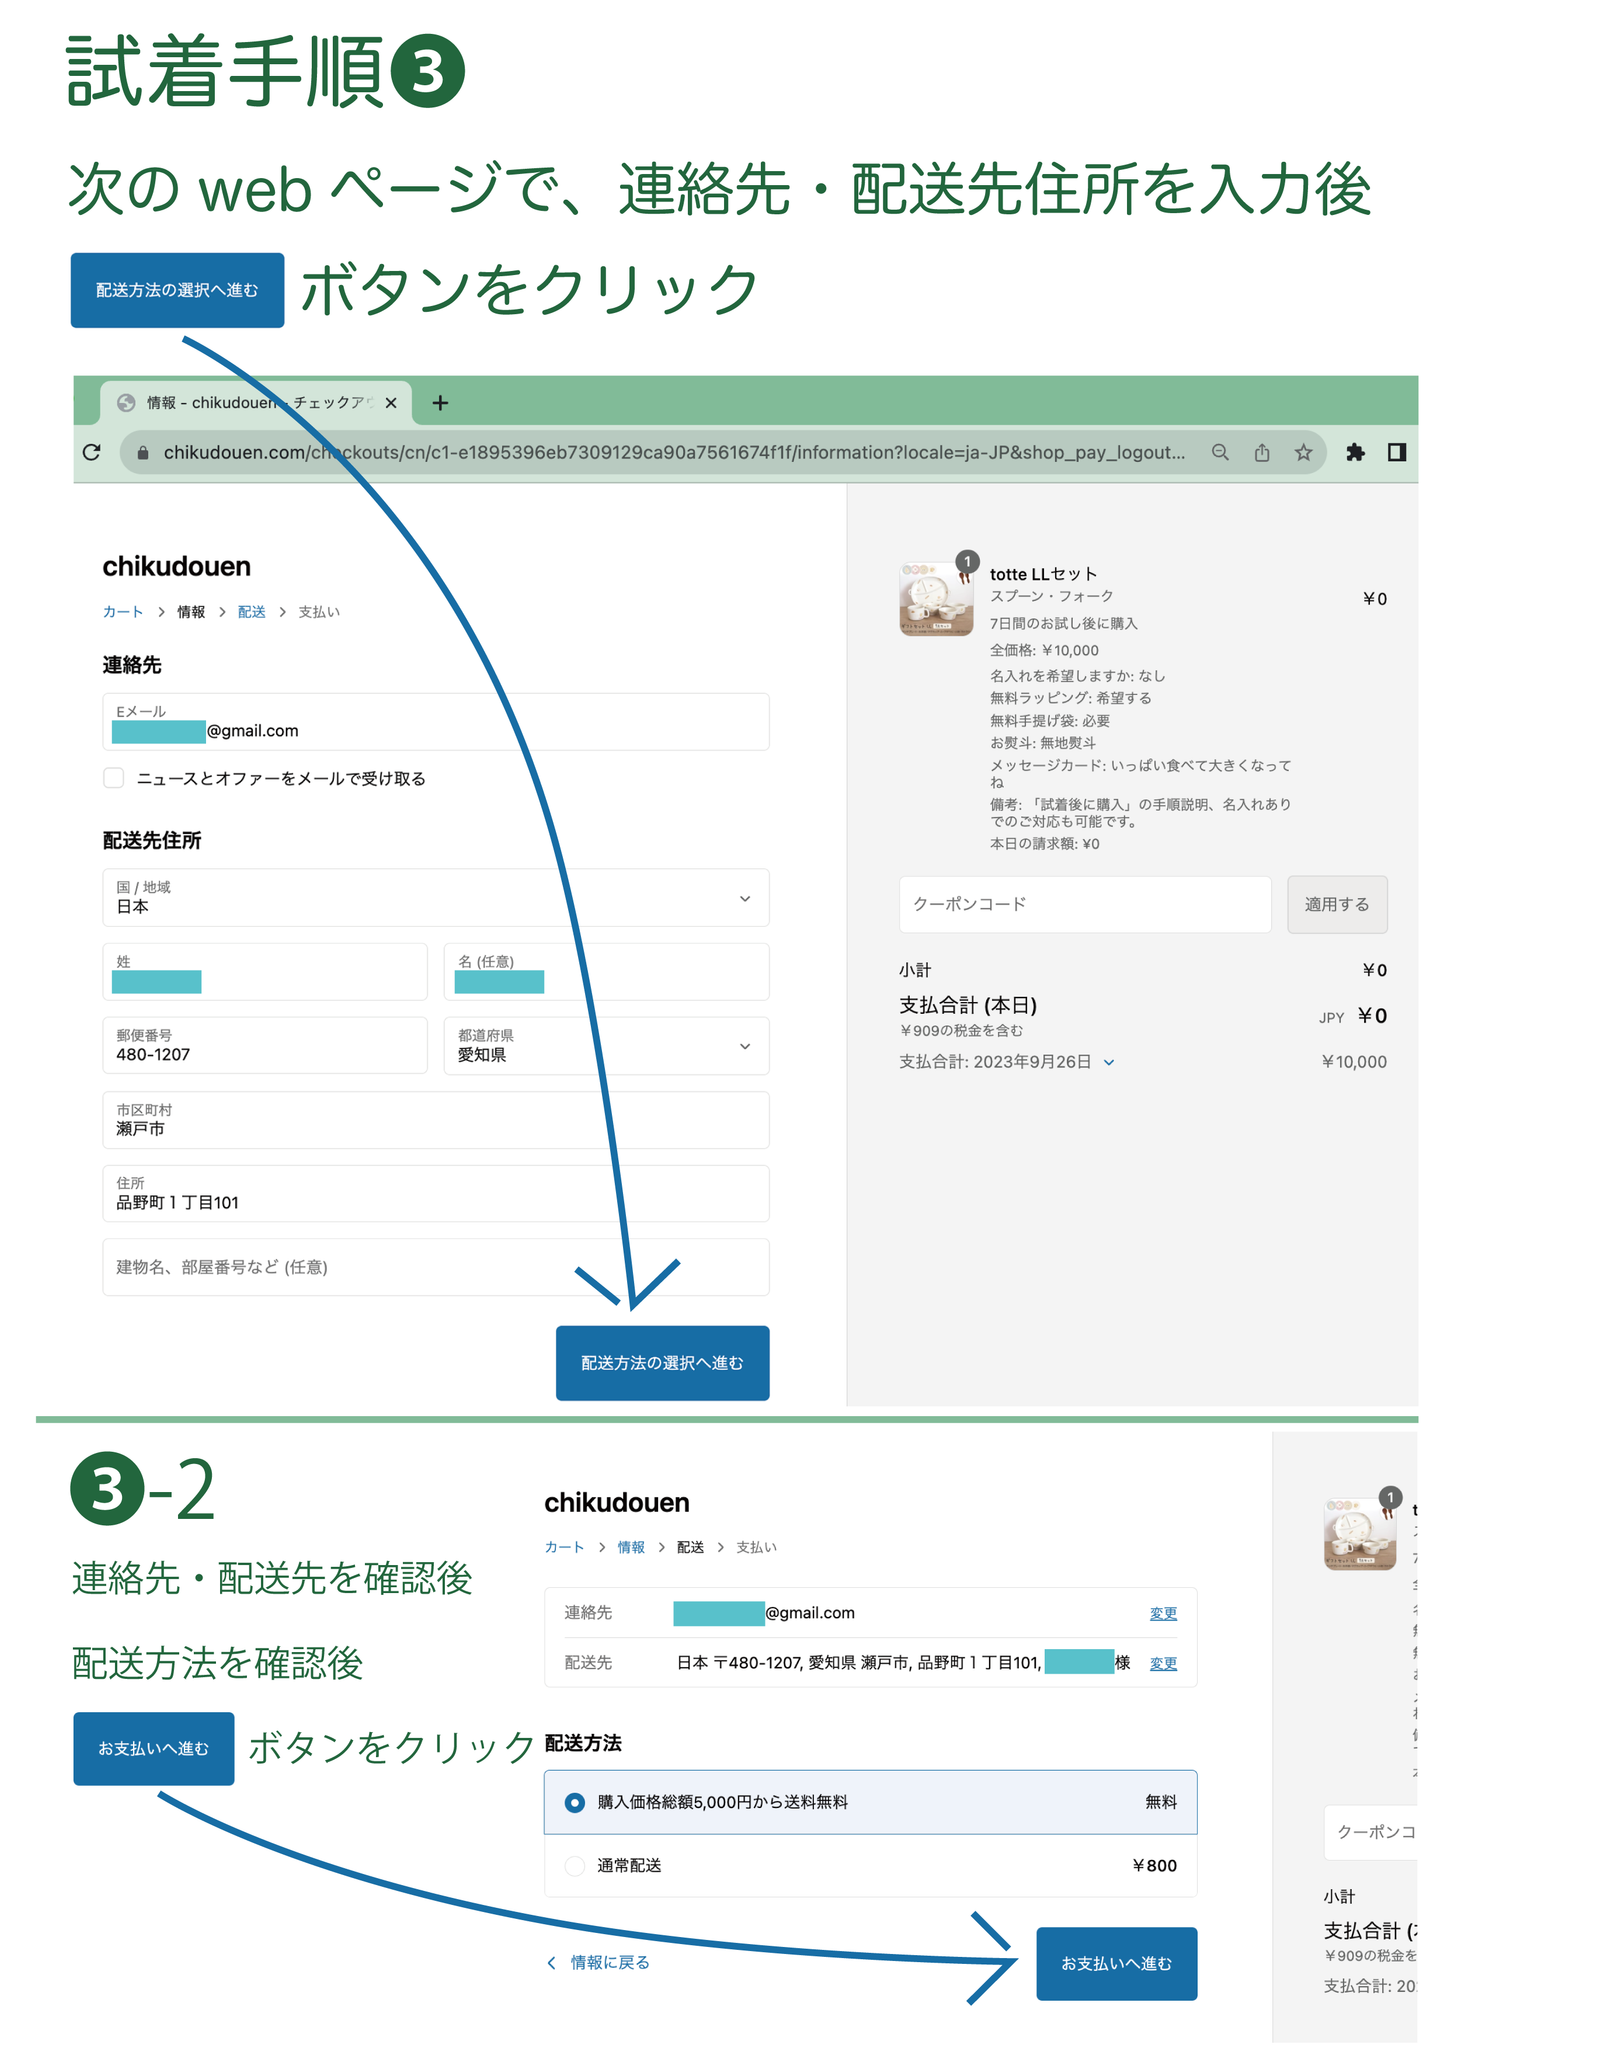Open the 国 / 地域 dropdown
The height and width of the screenshot is (2048, 1604).
click(x=436, y=897)
